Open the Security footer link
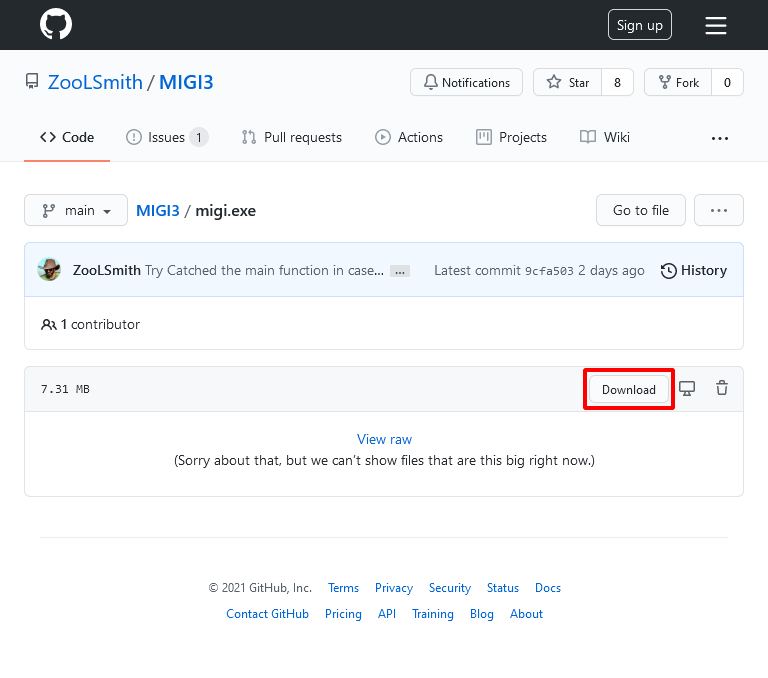The image size is (768, 678). pos(450,588)
